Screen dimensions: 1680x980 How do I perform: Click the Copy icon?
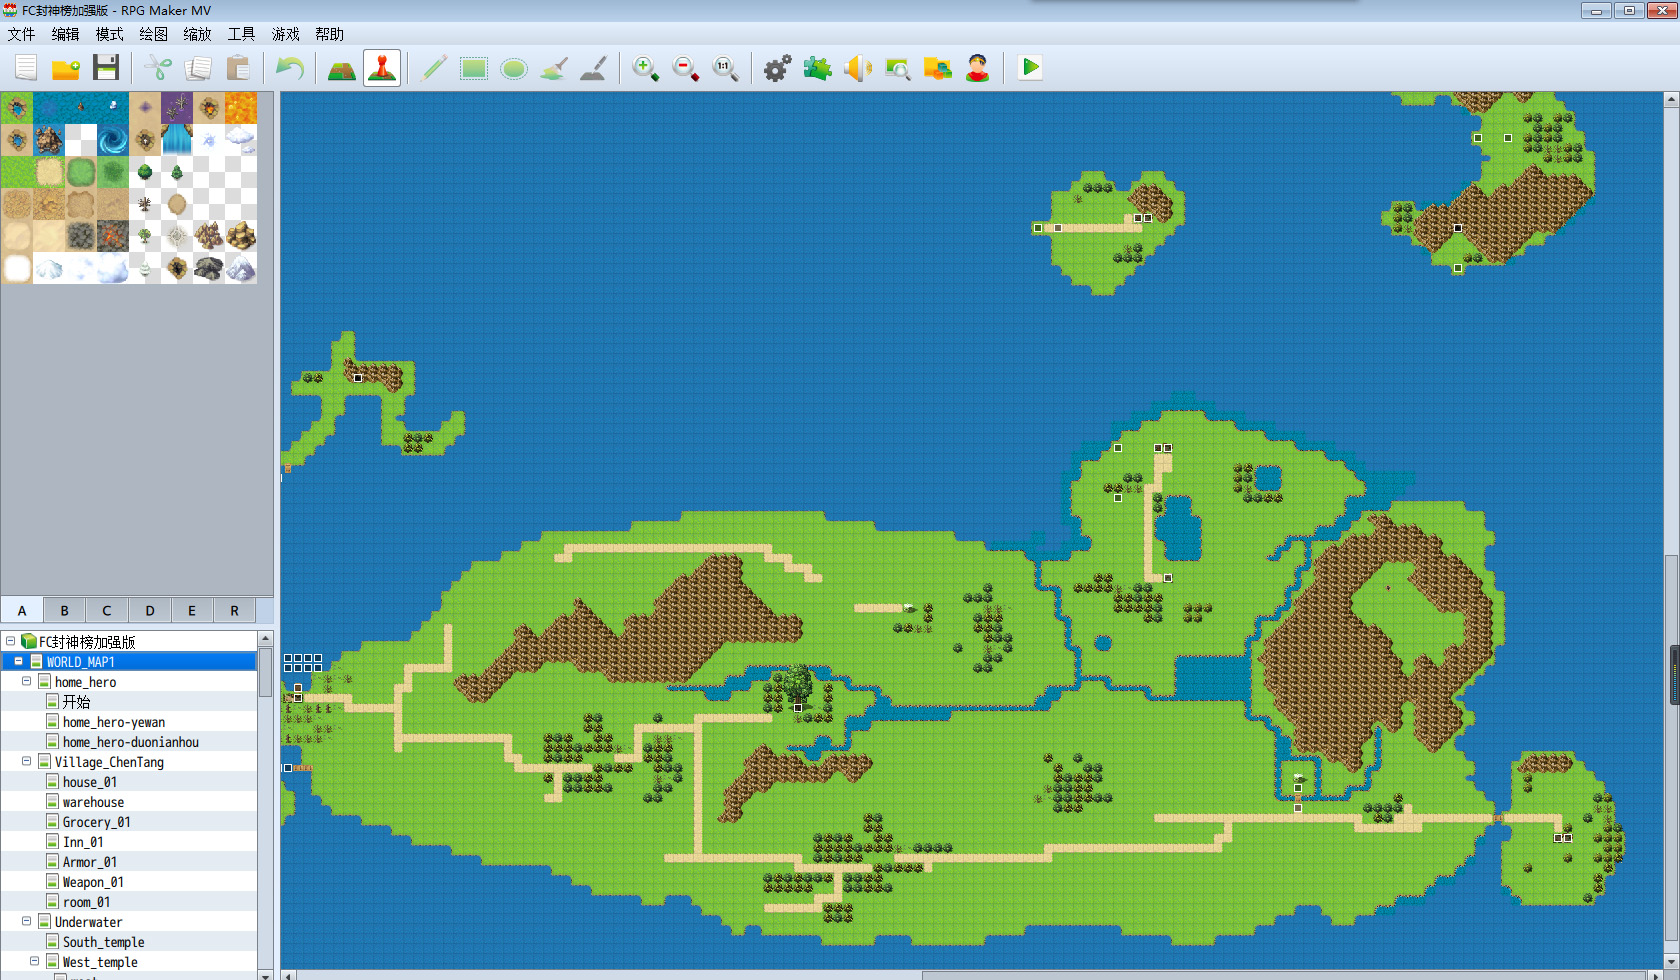198,68
